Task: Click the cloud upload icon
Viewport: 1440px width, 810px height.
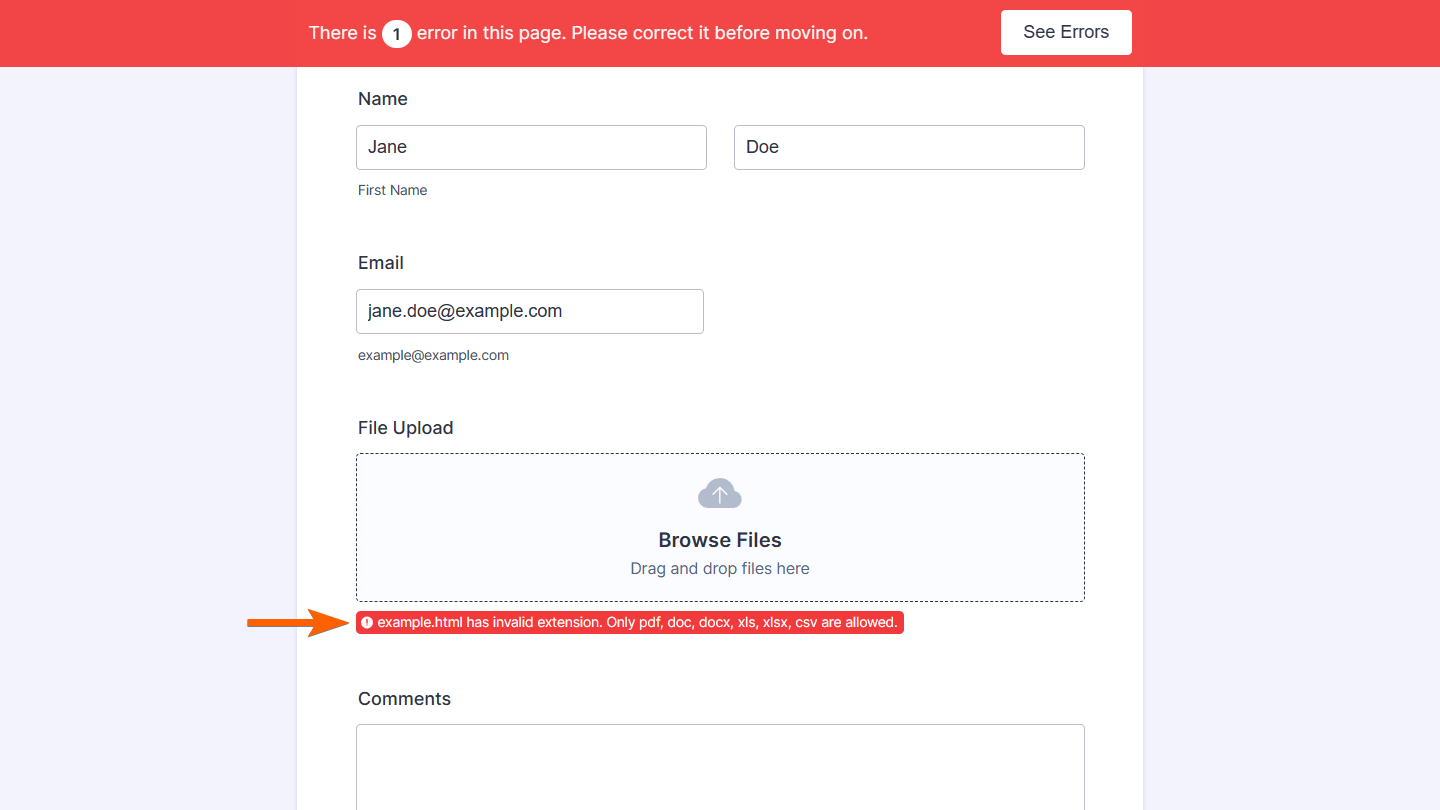Action: (720, 494)
